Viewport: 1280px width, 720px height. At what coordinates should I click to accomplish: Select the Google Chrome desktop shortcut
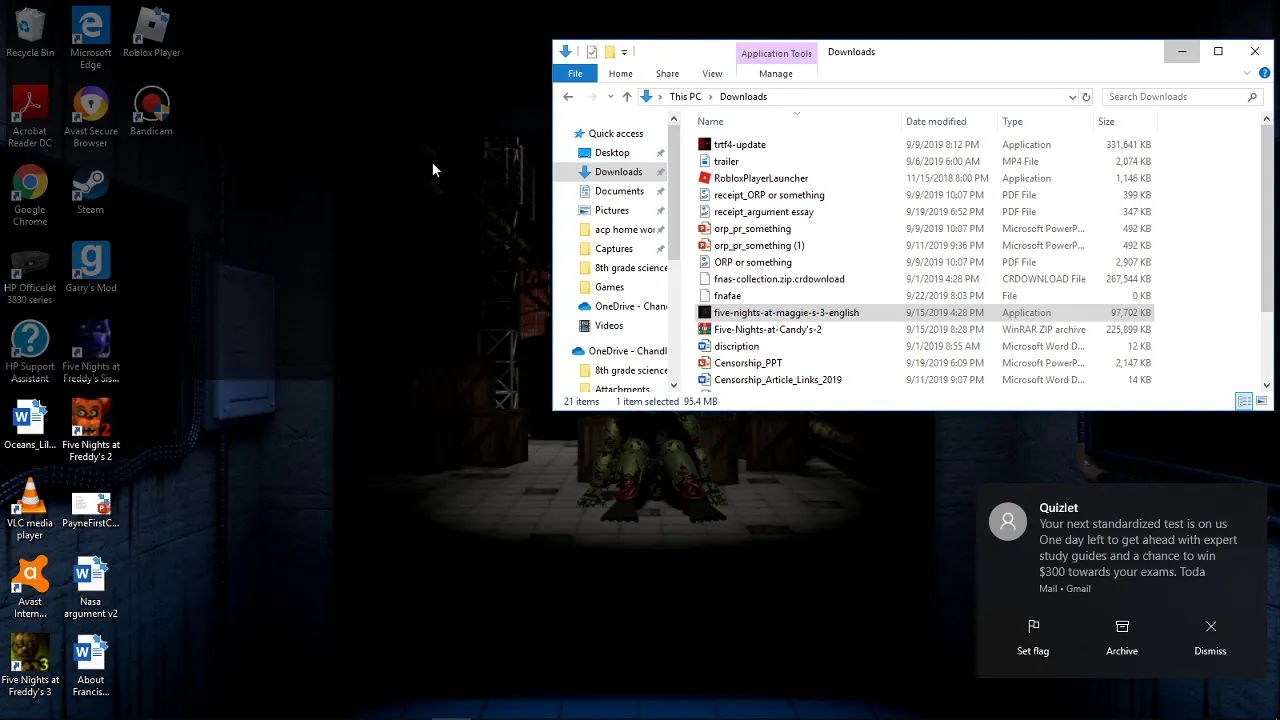tap(30, 195)
